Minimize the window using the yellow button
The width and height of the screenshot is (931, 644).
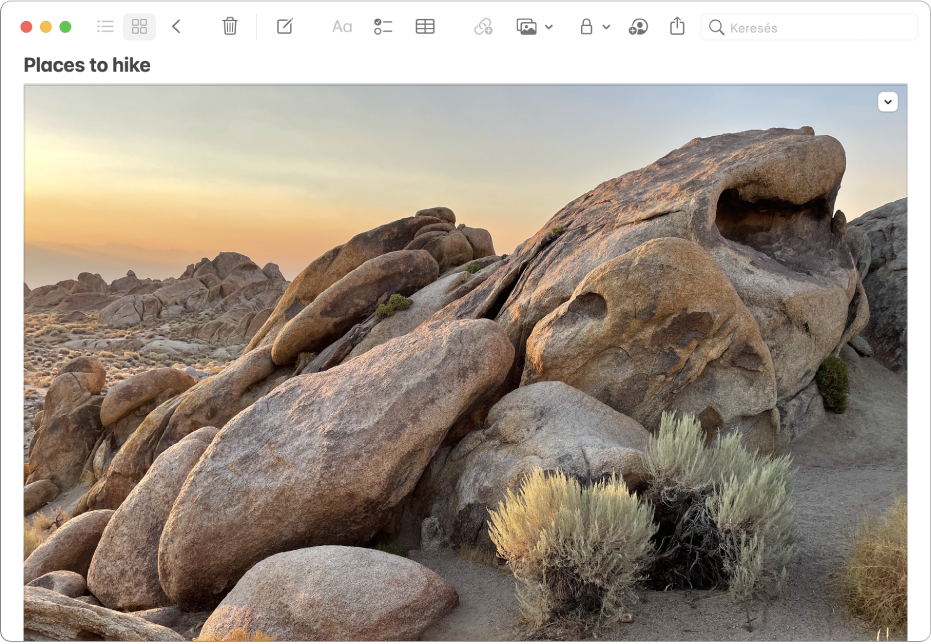point(46,27)
